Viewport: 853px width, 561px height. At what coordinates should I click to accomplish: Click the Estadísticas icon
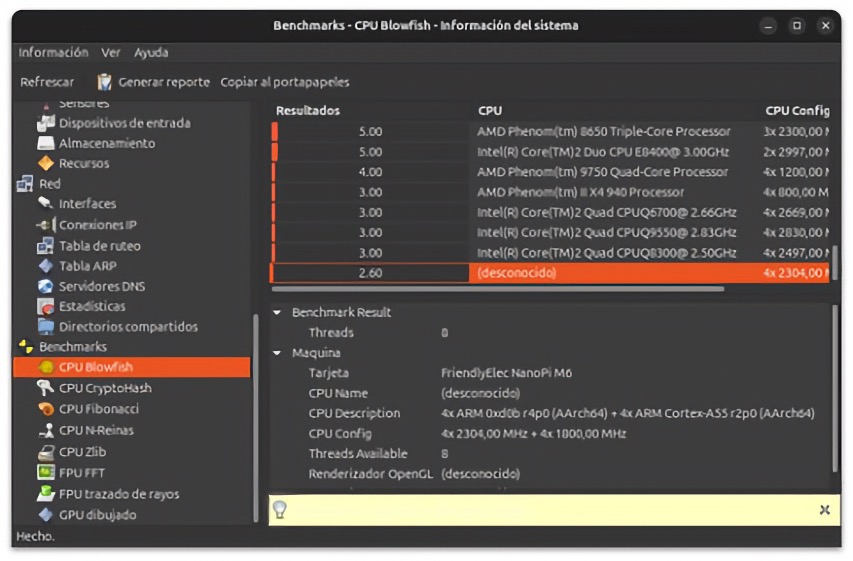46,307
